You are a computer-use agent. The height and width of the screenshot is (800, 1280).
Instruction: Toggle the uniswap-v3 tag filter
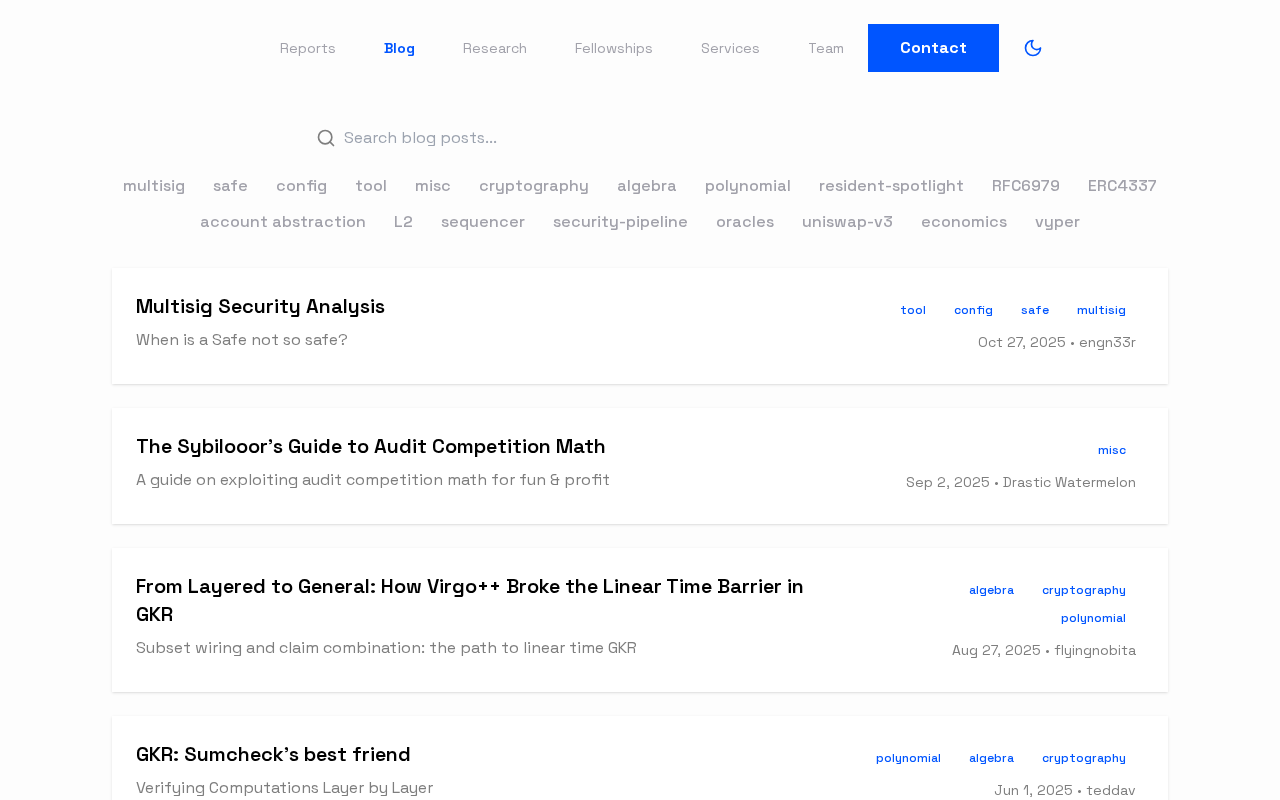point(847,222)
